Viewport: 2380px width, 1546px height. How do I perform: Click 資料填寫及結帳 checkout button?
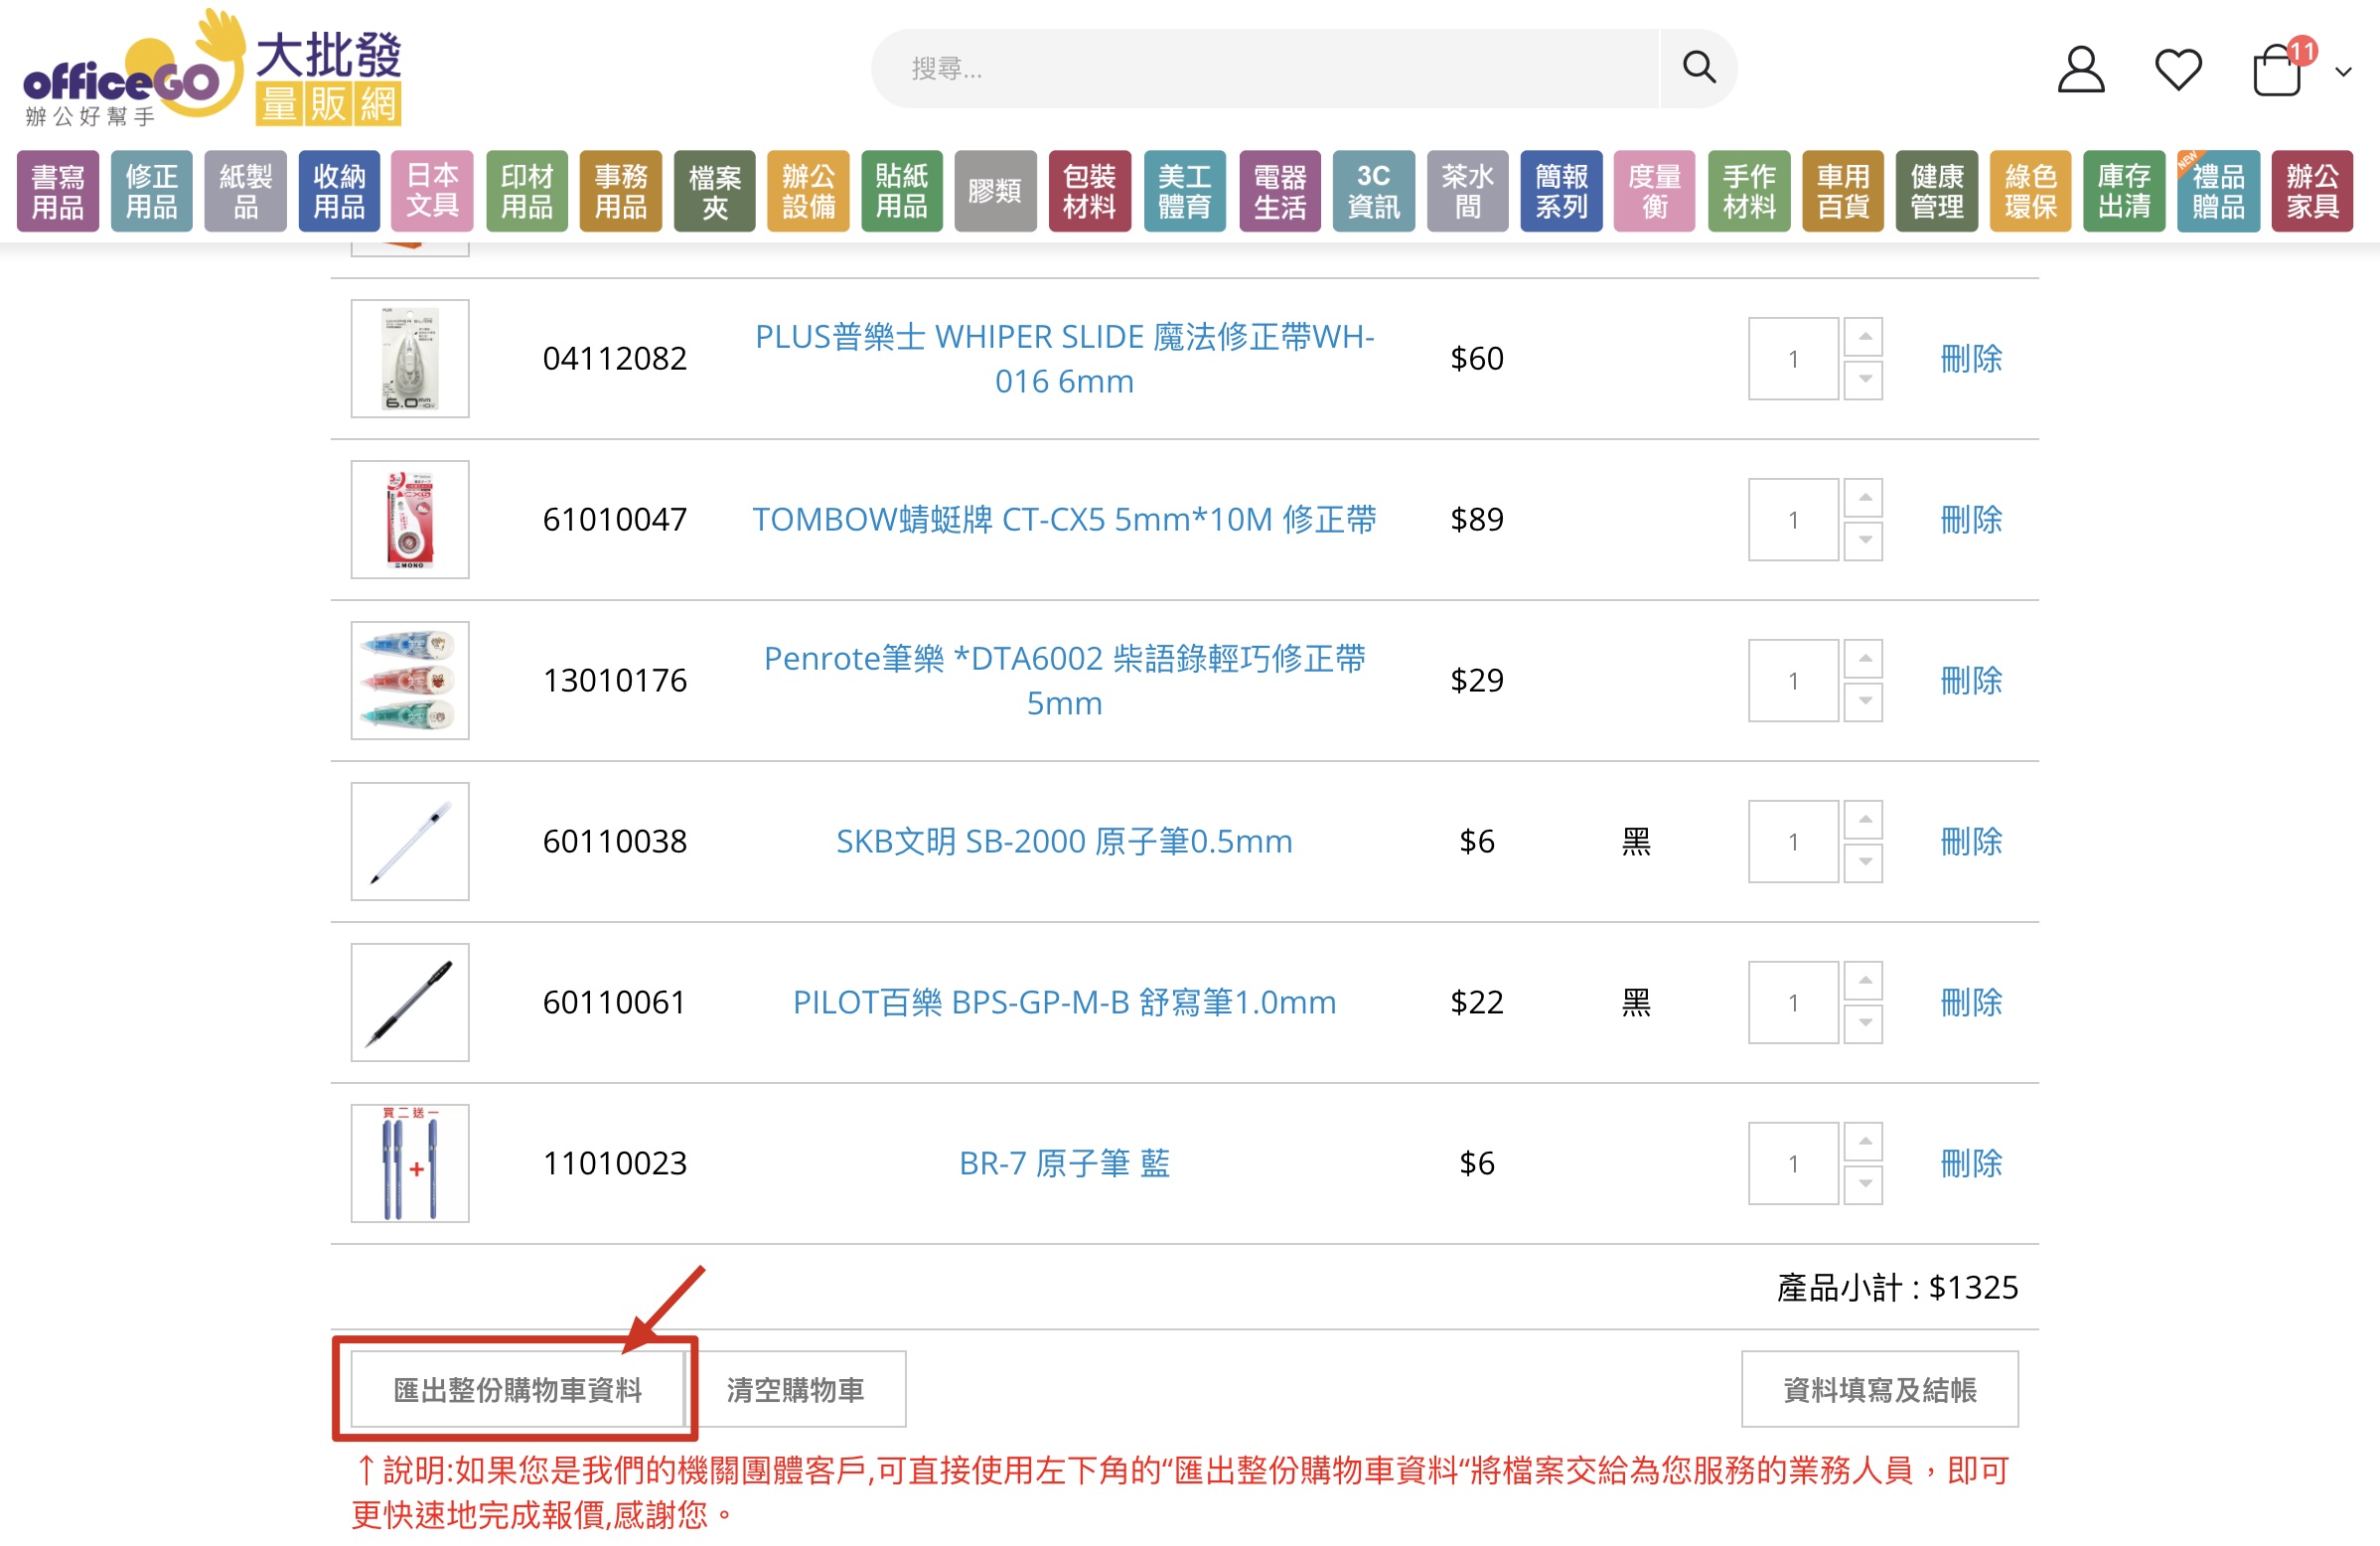1880,1390
